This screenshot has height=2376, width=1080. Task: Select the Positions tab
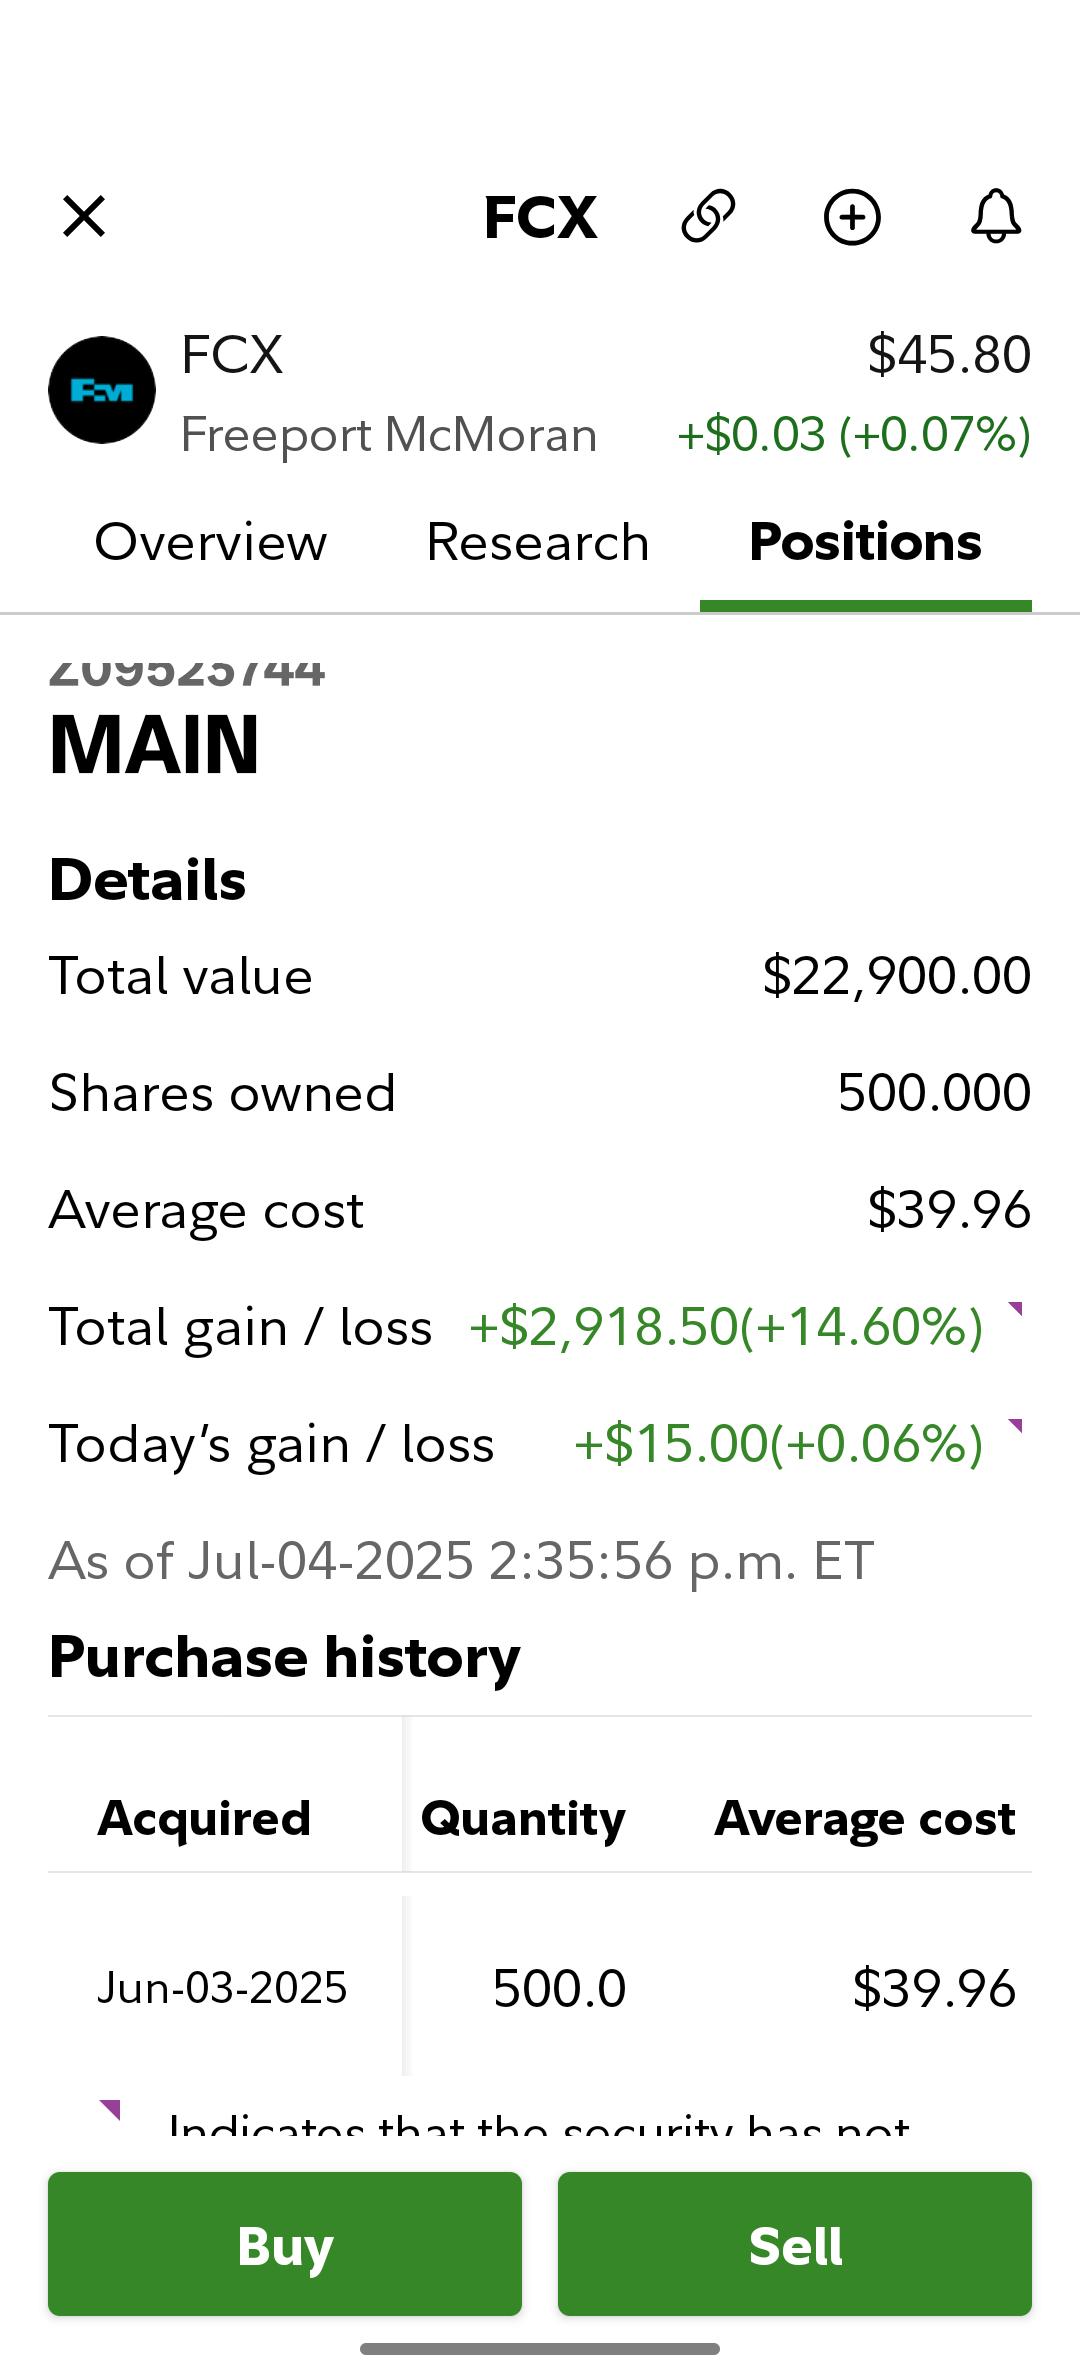coord(866,542)
